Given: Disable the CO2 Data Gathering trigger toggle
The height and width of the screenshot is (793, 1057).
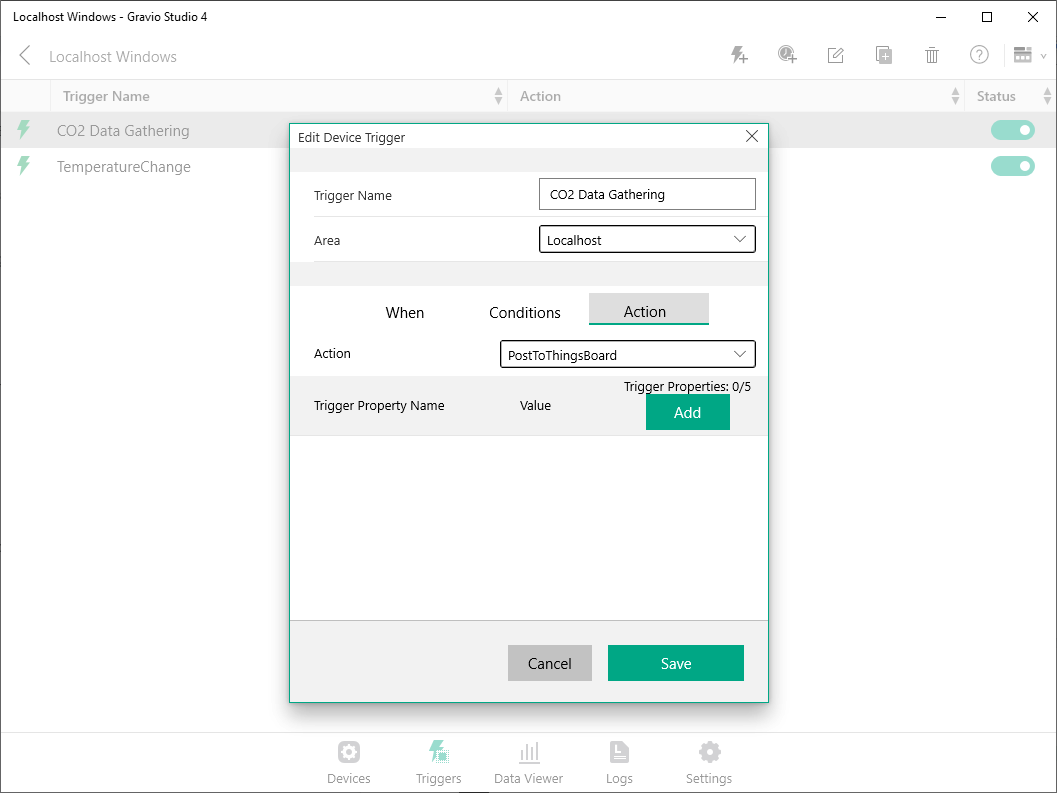Looking at the screenshot, I should [x=1013, y=130].
